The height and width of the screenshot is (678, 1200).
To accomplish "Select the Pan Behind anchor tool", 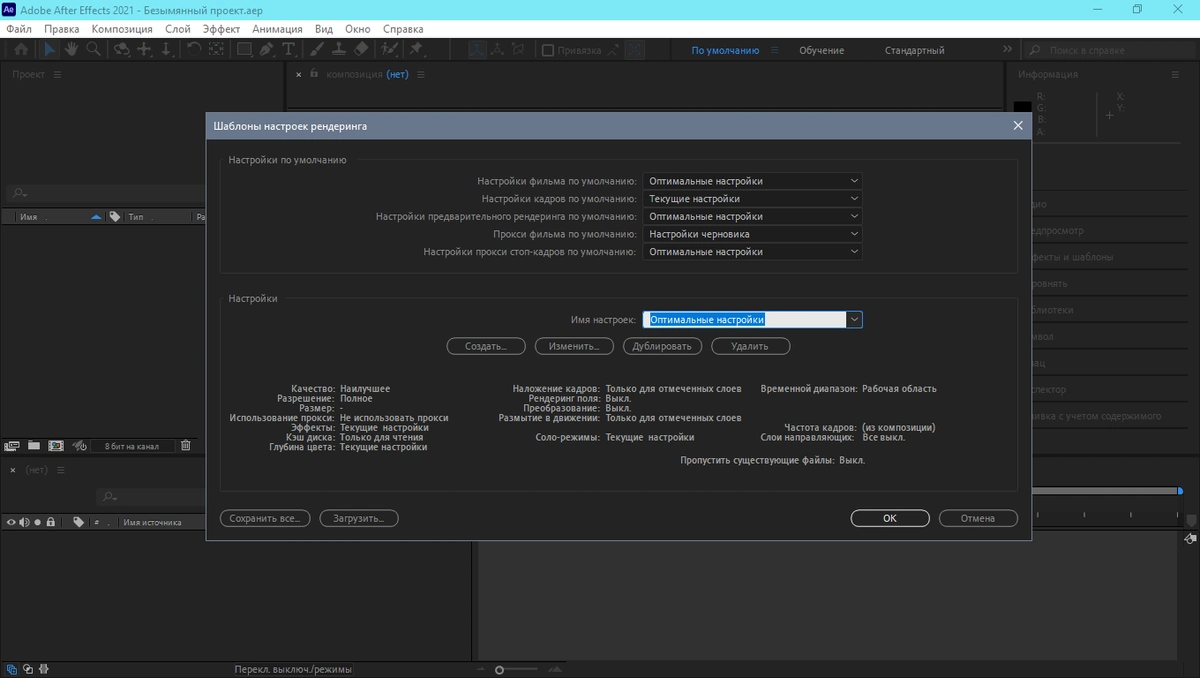I will 216,49.
